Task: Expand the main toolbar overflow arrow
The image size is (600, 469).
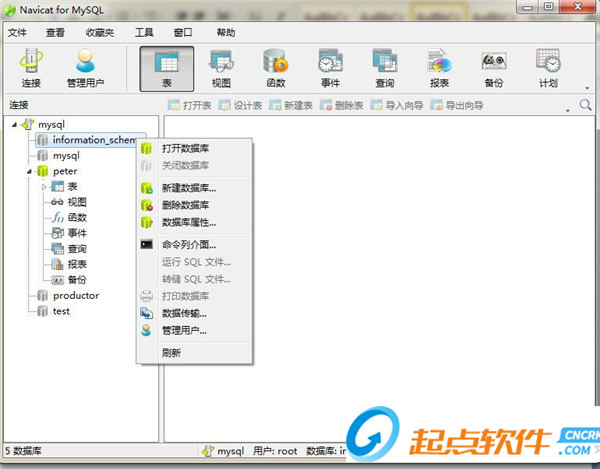Action: tap(587, 88)
